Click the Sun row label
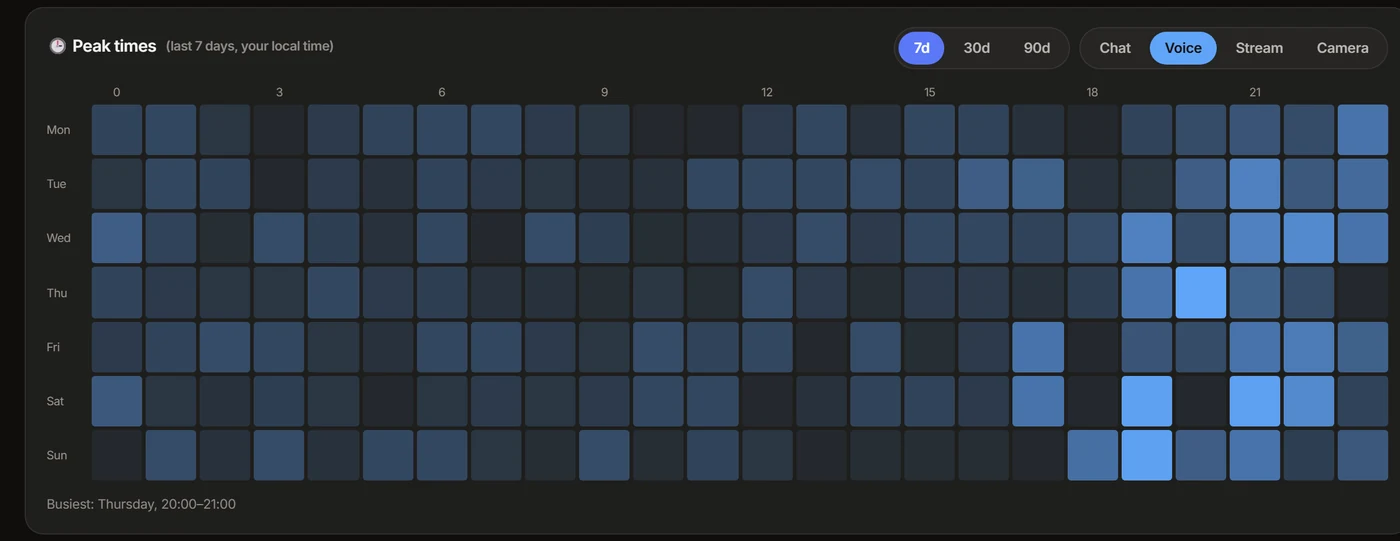This screenshot has width=1400, height=541. click(x=57, y=455)
